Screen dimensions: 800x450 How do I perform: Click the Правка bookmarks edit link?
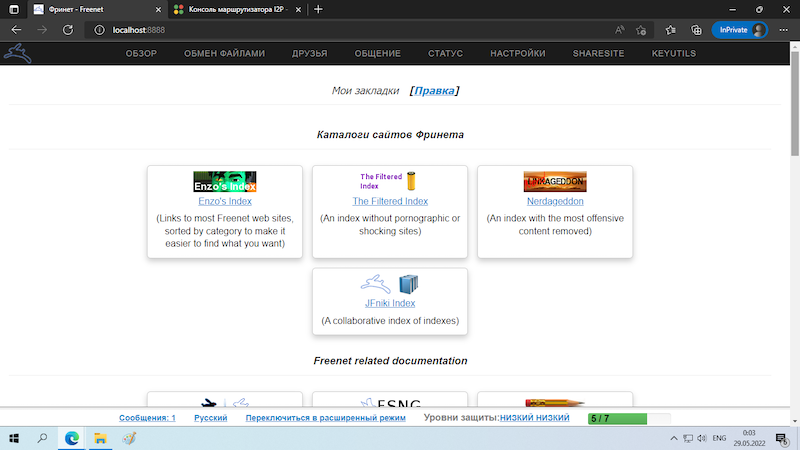[434, 91]
